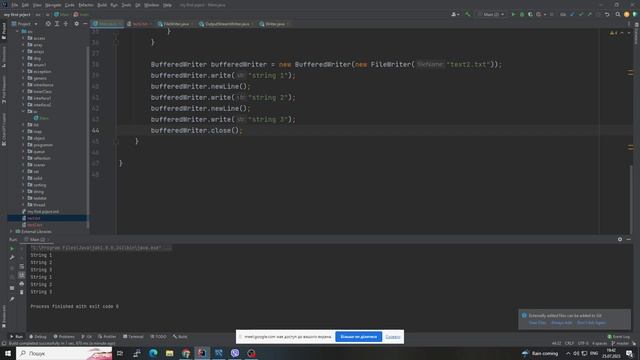This screenshot has height=360, width=640.
Task: Click View Files in the Git notification
Action: (x=537, y=323)
